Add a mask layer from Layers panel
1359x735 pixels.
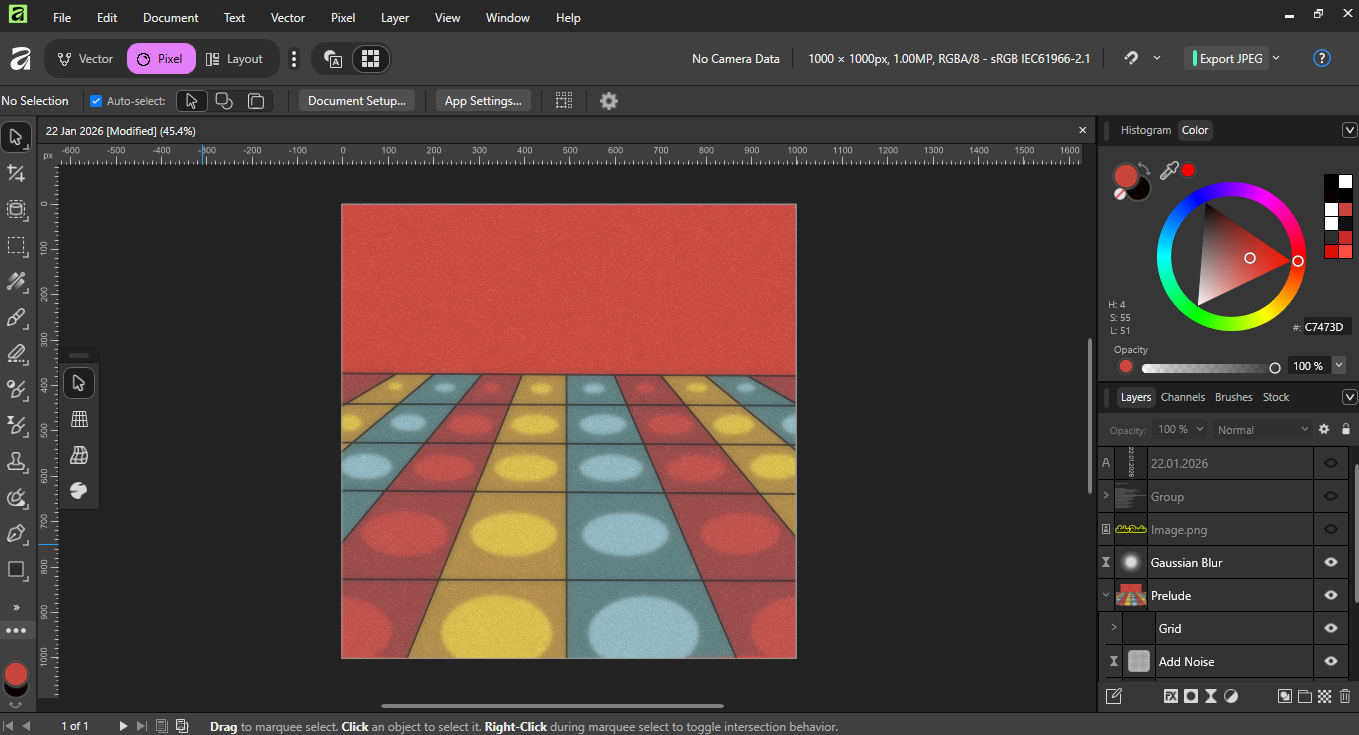tap(1191, 696)
